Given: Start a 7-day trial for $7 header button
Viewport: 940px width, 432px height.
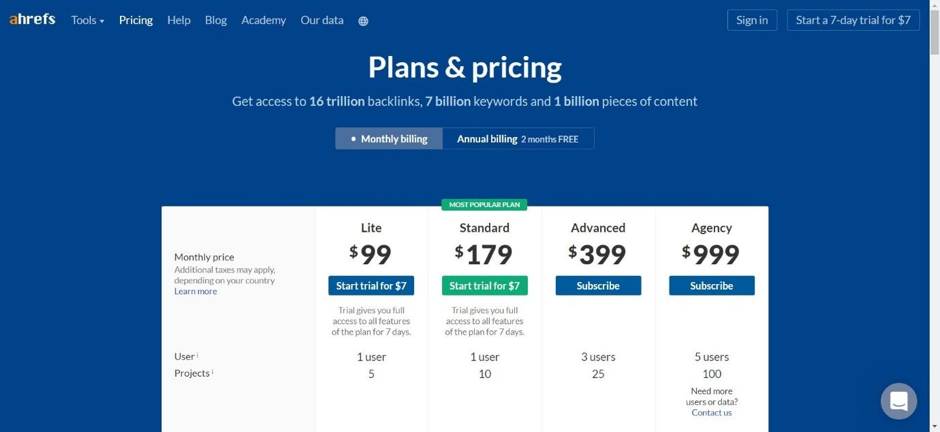Looking at the screenshot, I should (x=853, y=20).
